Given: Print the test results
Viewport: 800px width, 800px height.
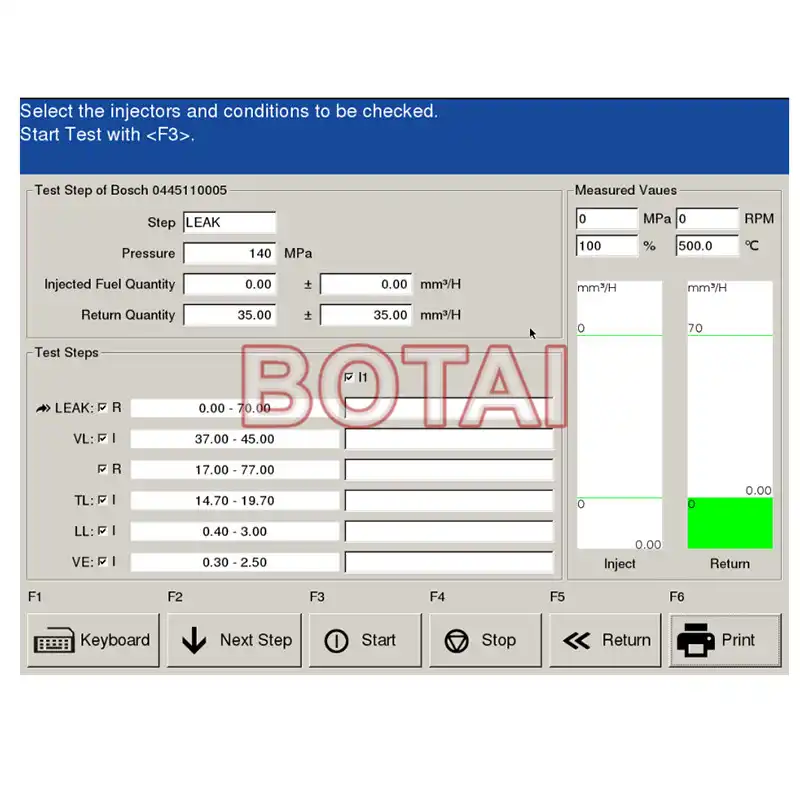Looking at the screenshot, I should pos(725,640).
